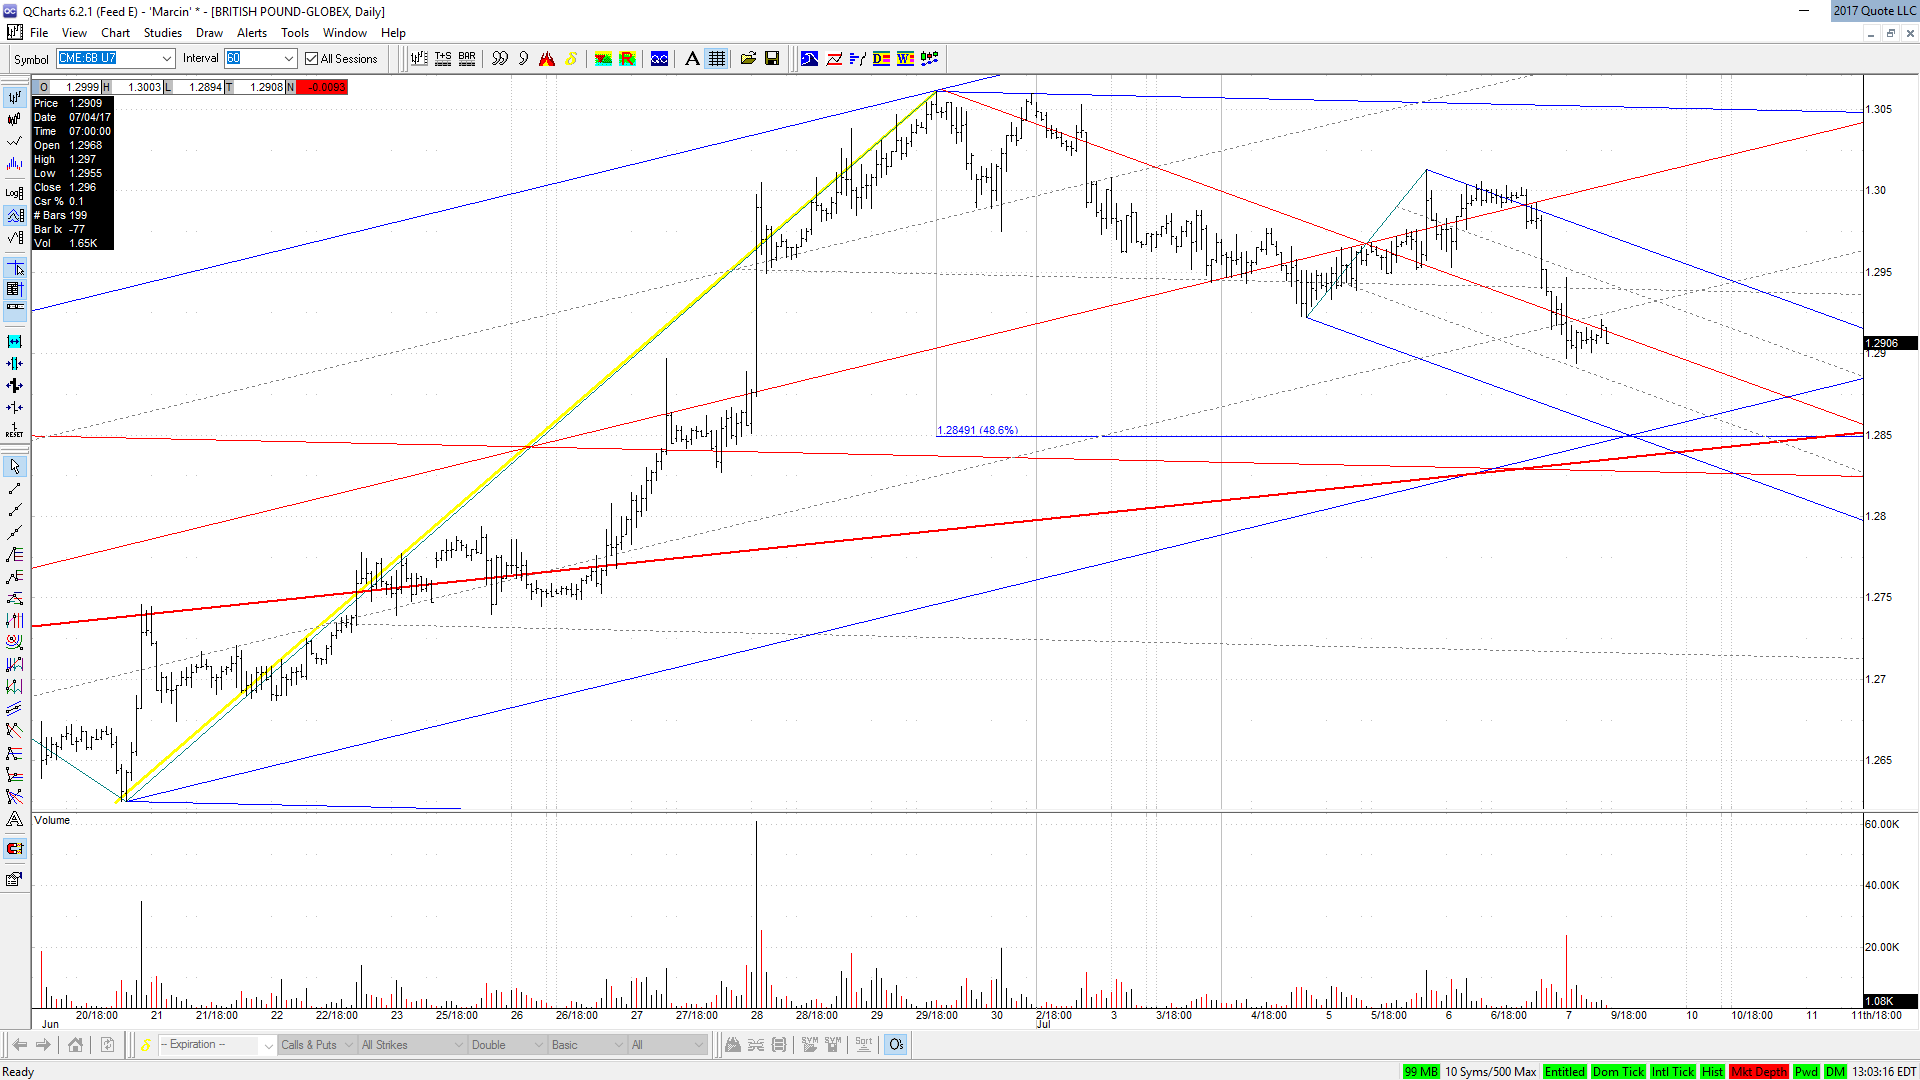This screenshot has height=1080, width=1920.
Task: Select the trend line drawing tool
Action: [14, 489]
